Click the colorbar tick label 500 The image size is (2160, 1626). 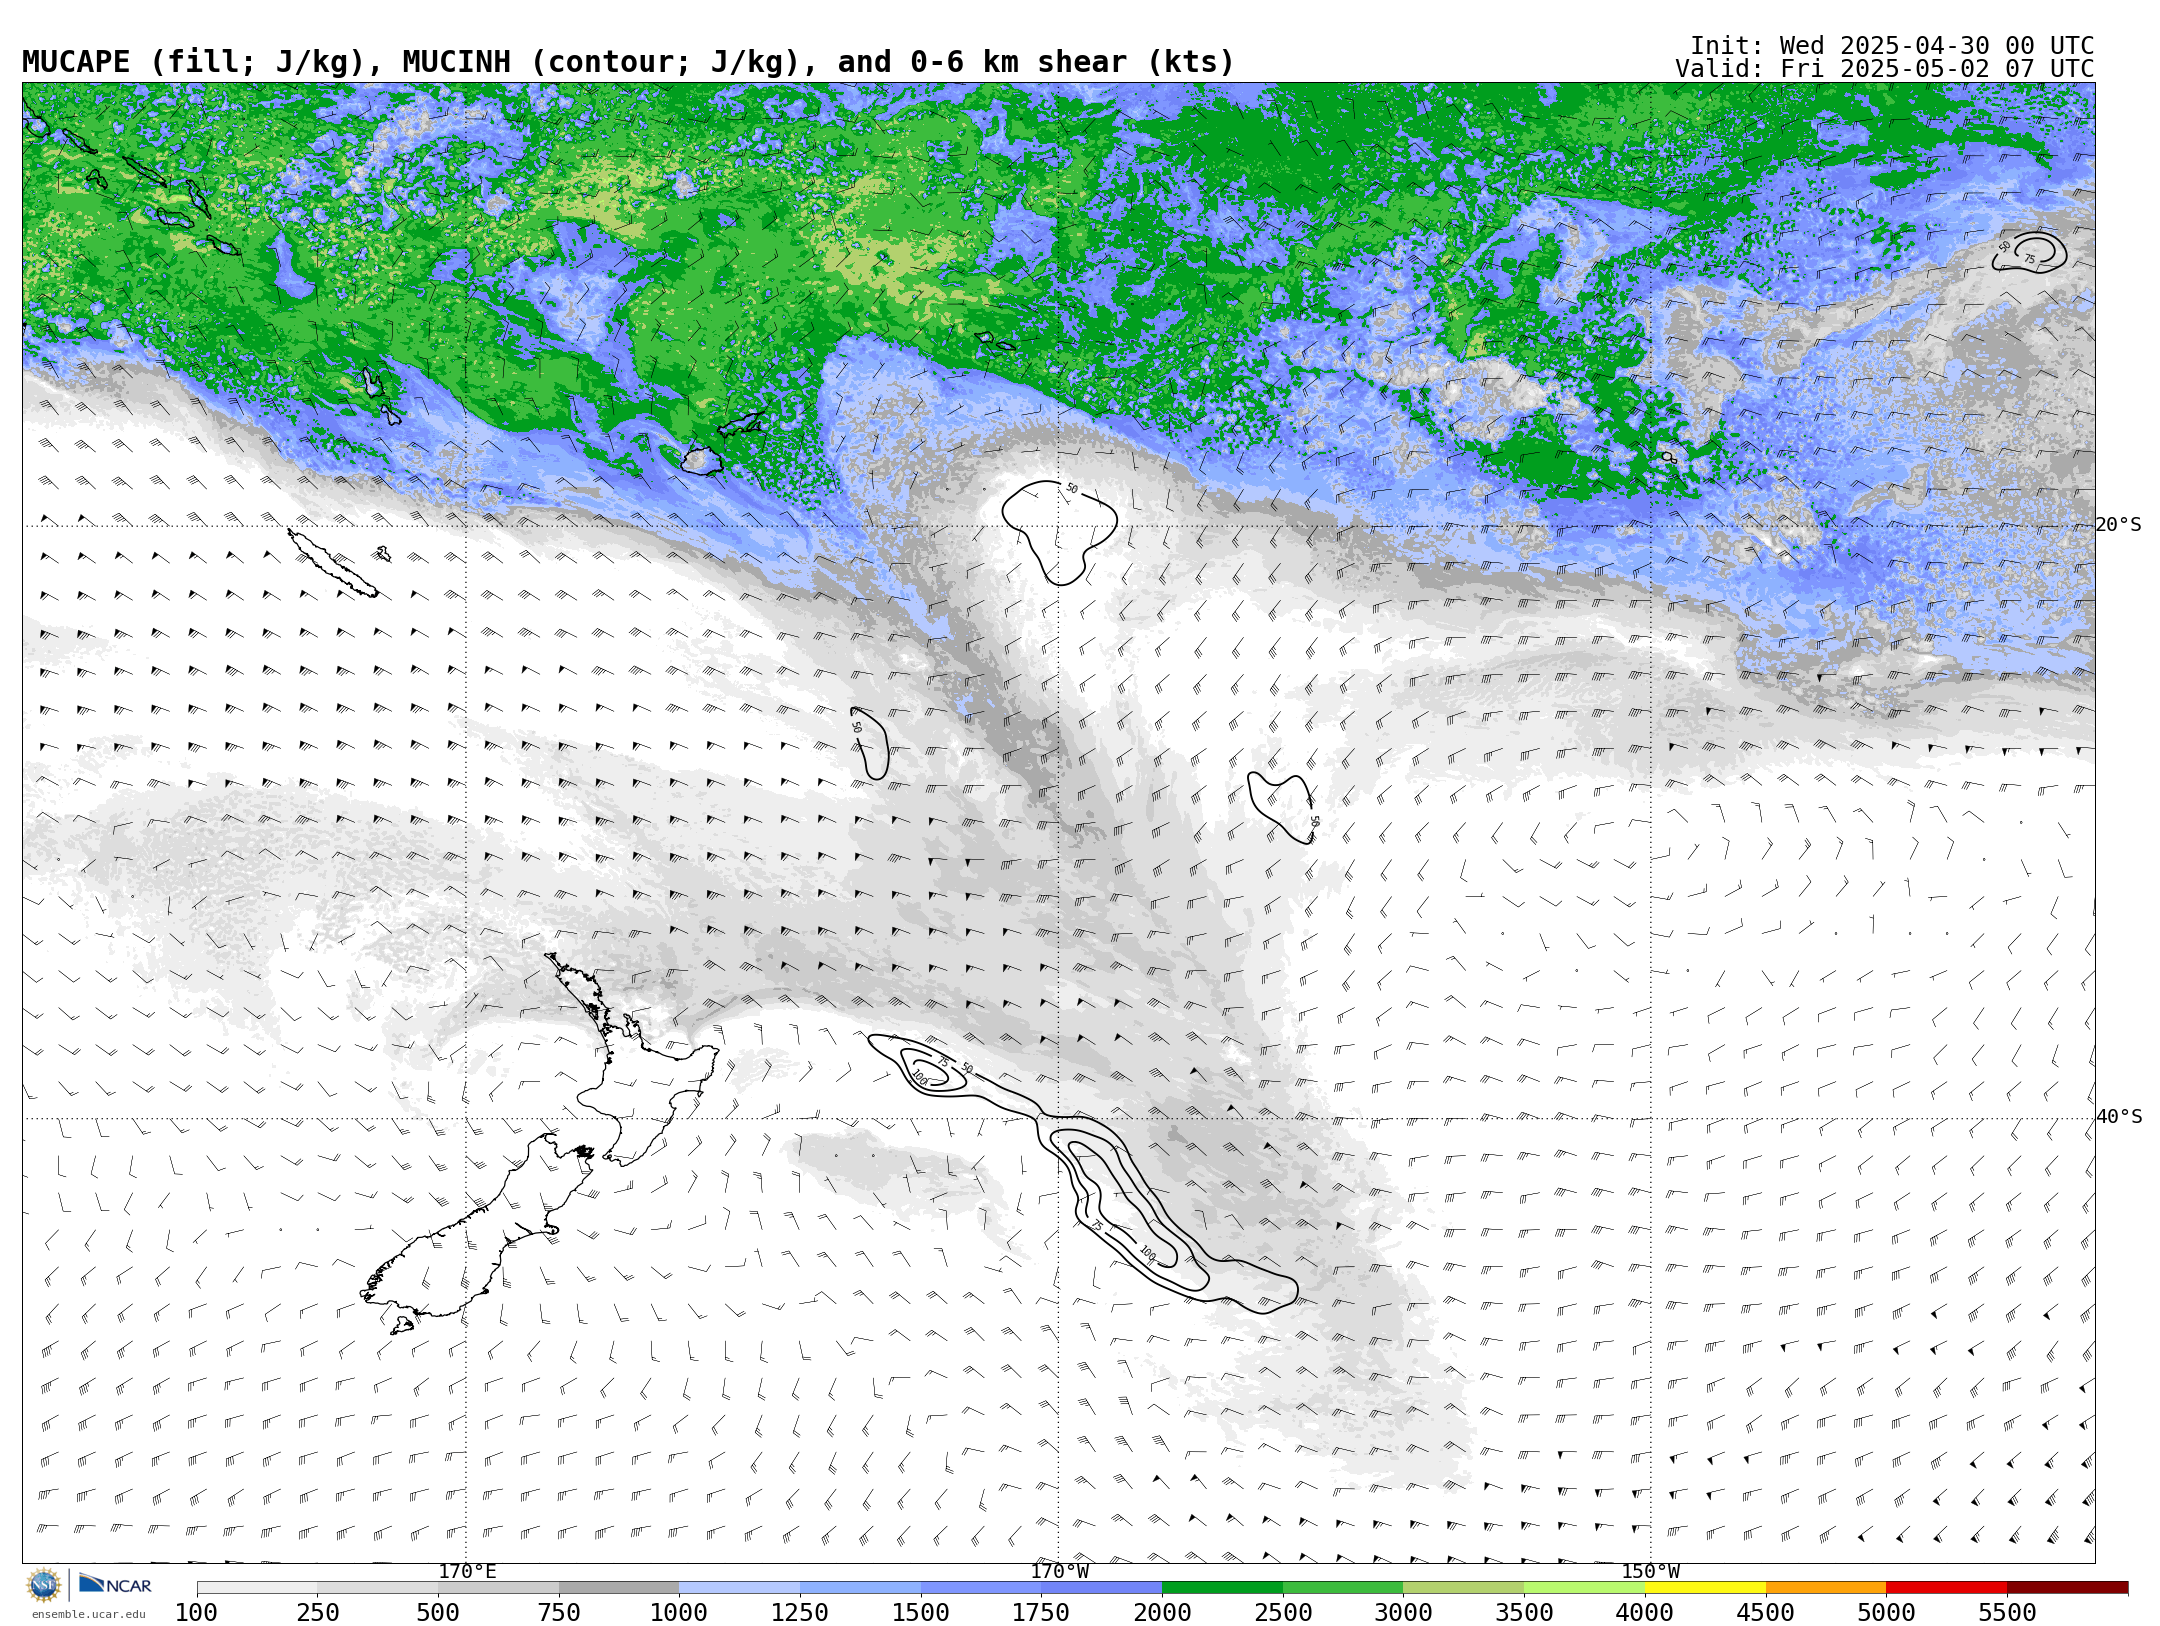[438, 1612]
